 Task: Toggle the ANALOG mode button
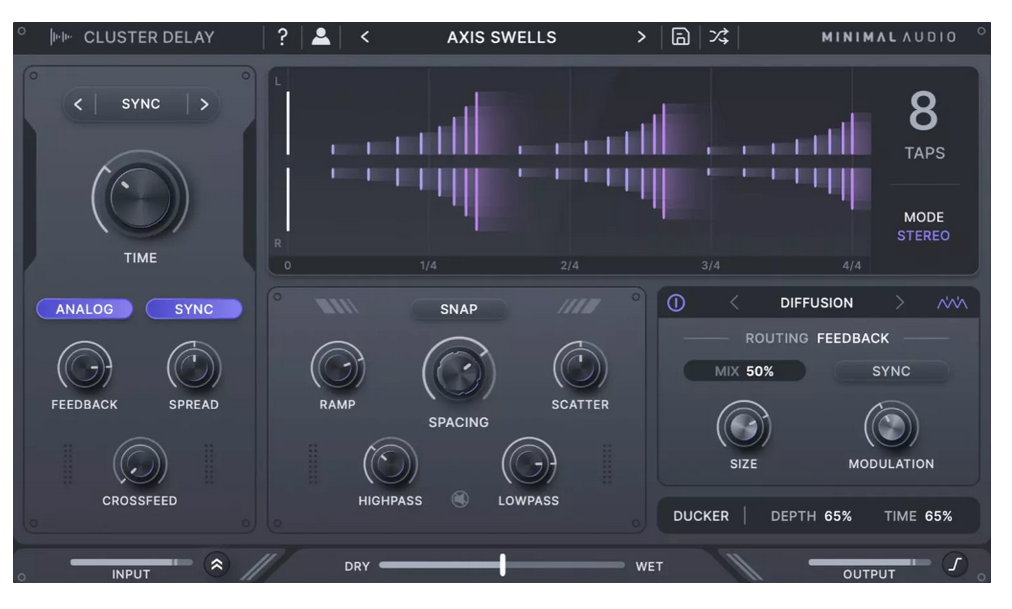point(85,309)
